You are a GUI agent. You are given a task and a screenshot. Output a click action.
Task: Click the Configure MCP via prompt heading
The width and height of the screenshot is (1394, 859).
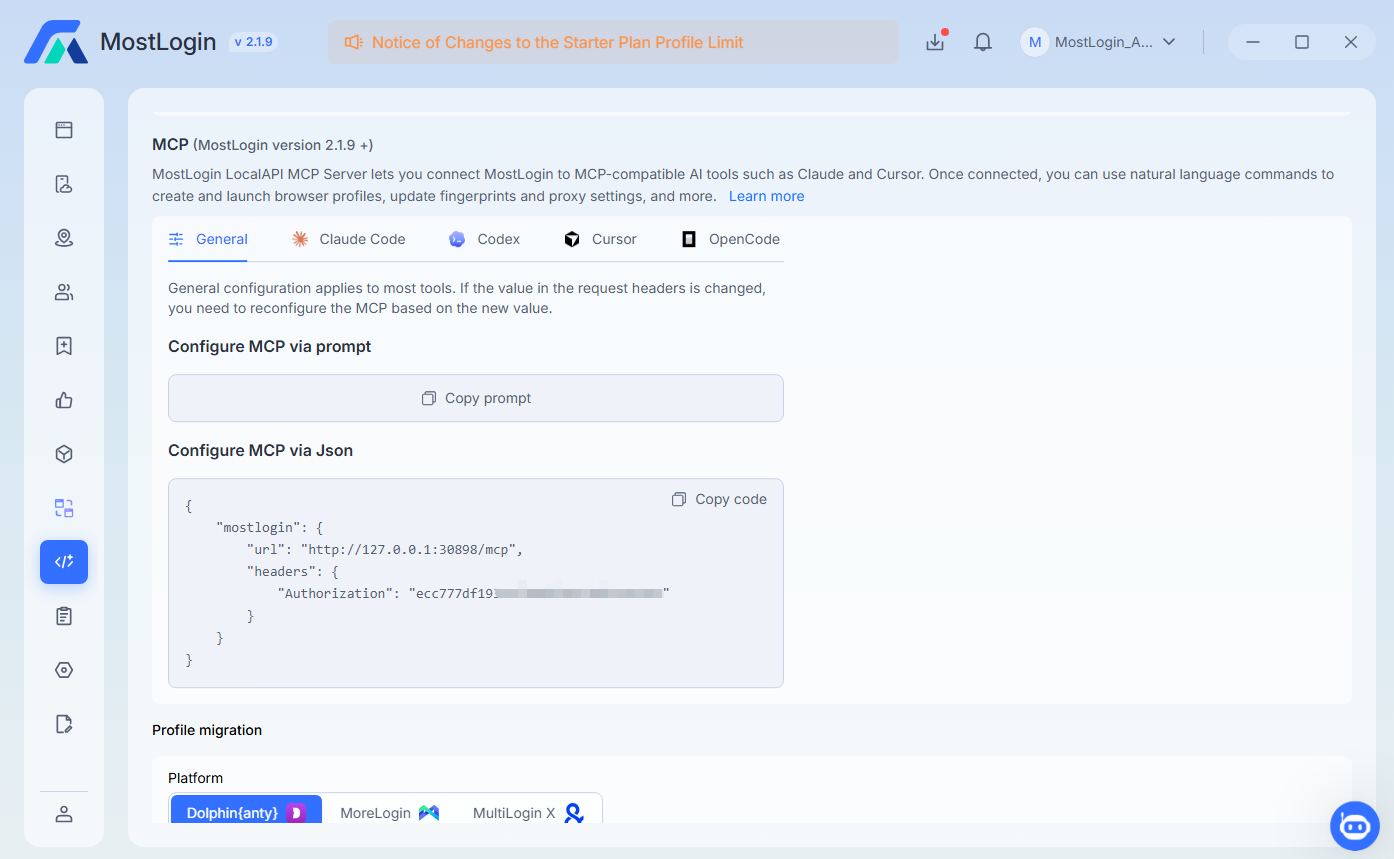click(270, 346)
